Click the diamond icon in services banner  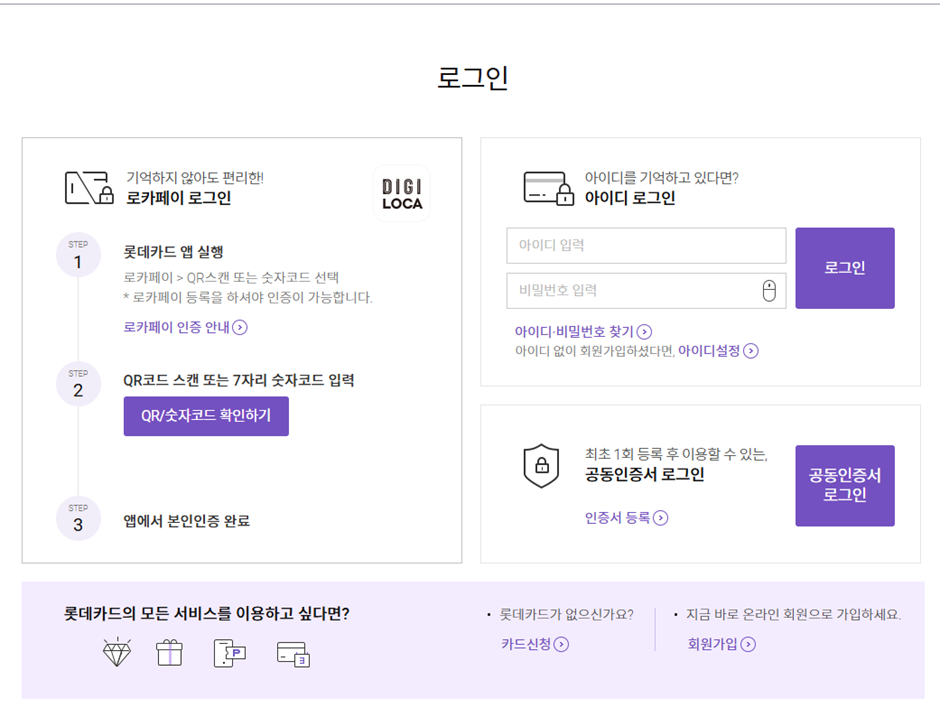(117, 652)
